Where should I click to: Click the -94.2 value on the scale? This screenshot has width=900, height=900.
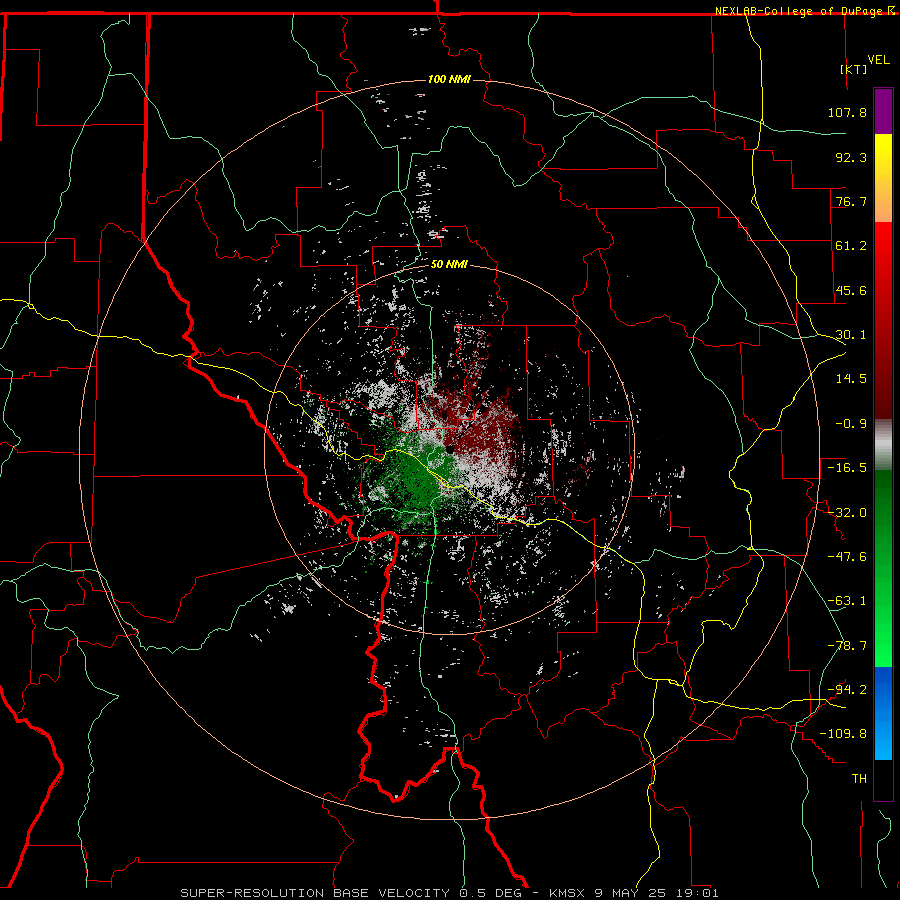(x=847, y=689)
